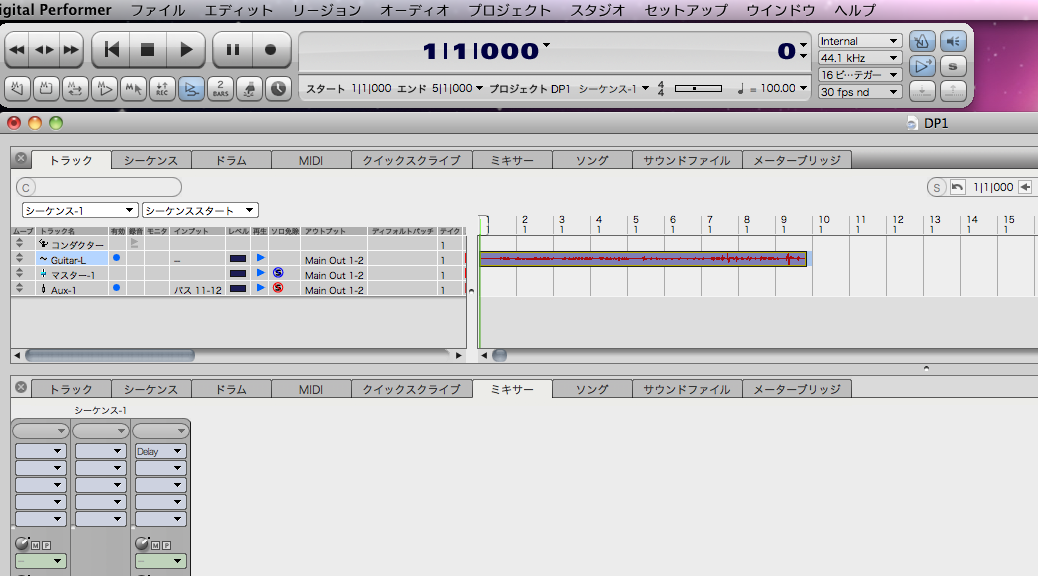Click the main 1|1|000 counter display
The height and width of the screenshot is (576, 1038).
(481, 51)
